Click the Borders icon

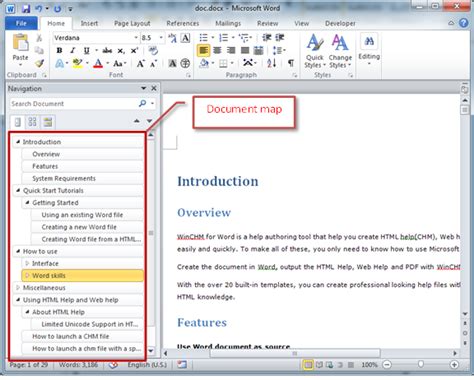tap(223, 63)
